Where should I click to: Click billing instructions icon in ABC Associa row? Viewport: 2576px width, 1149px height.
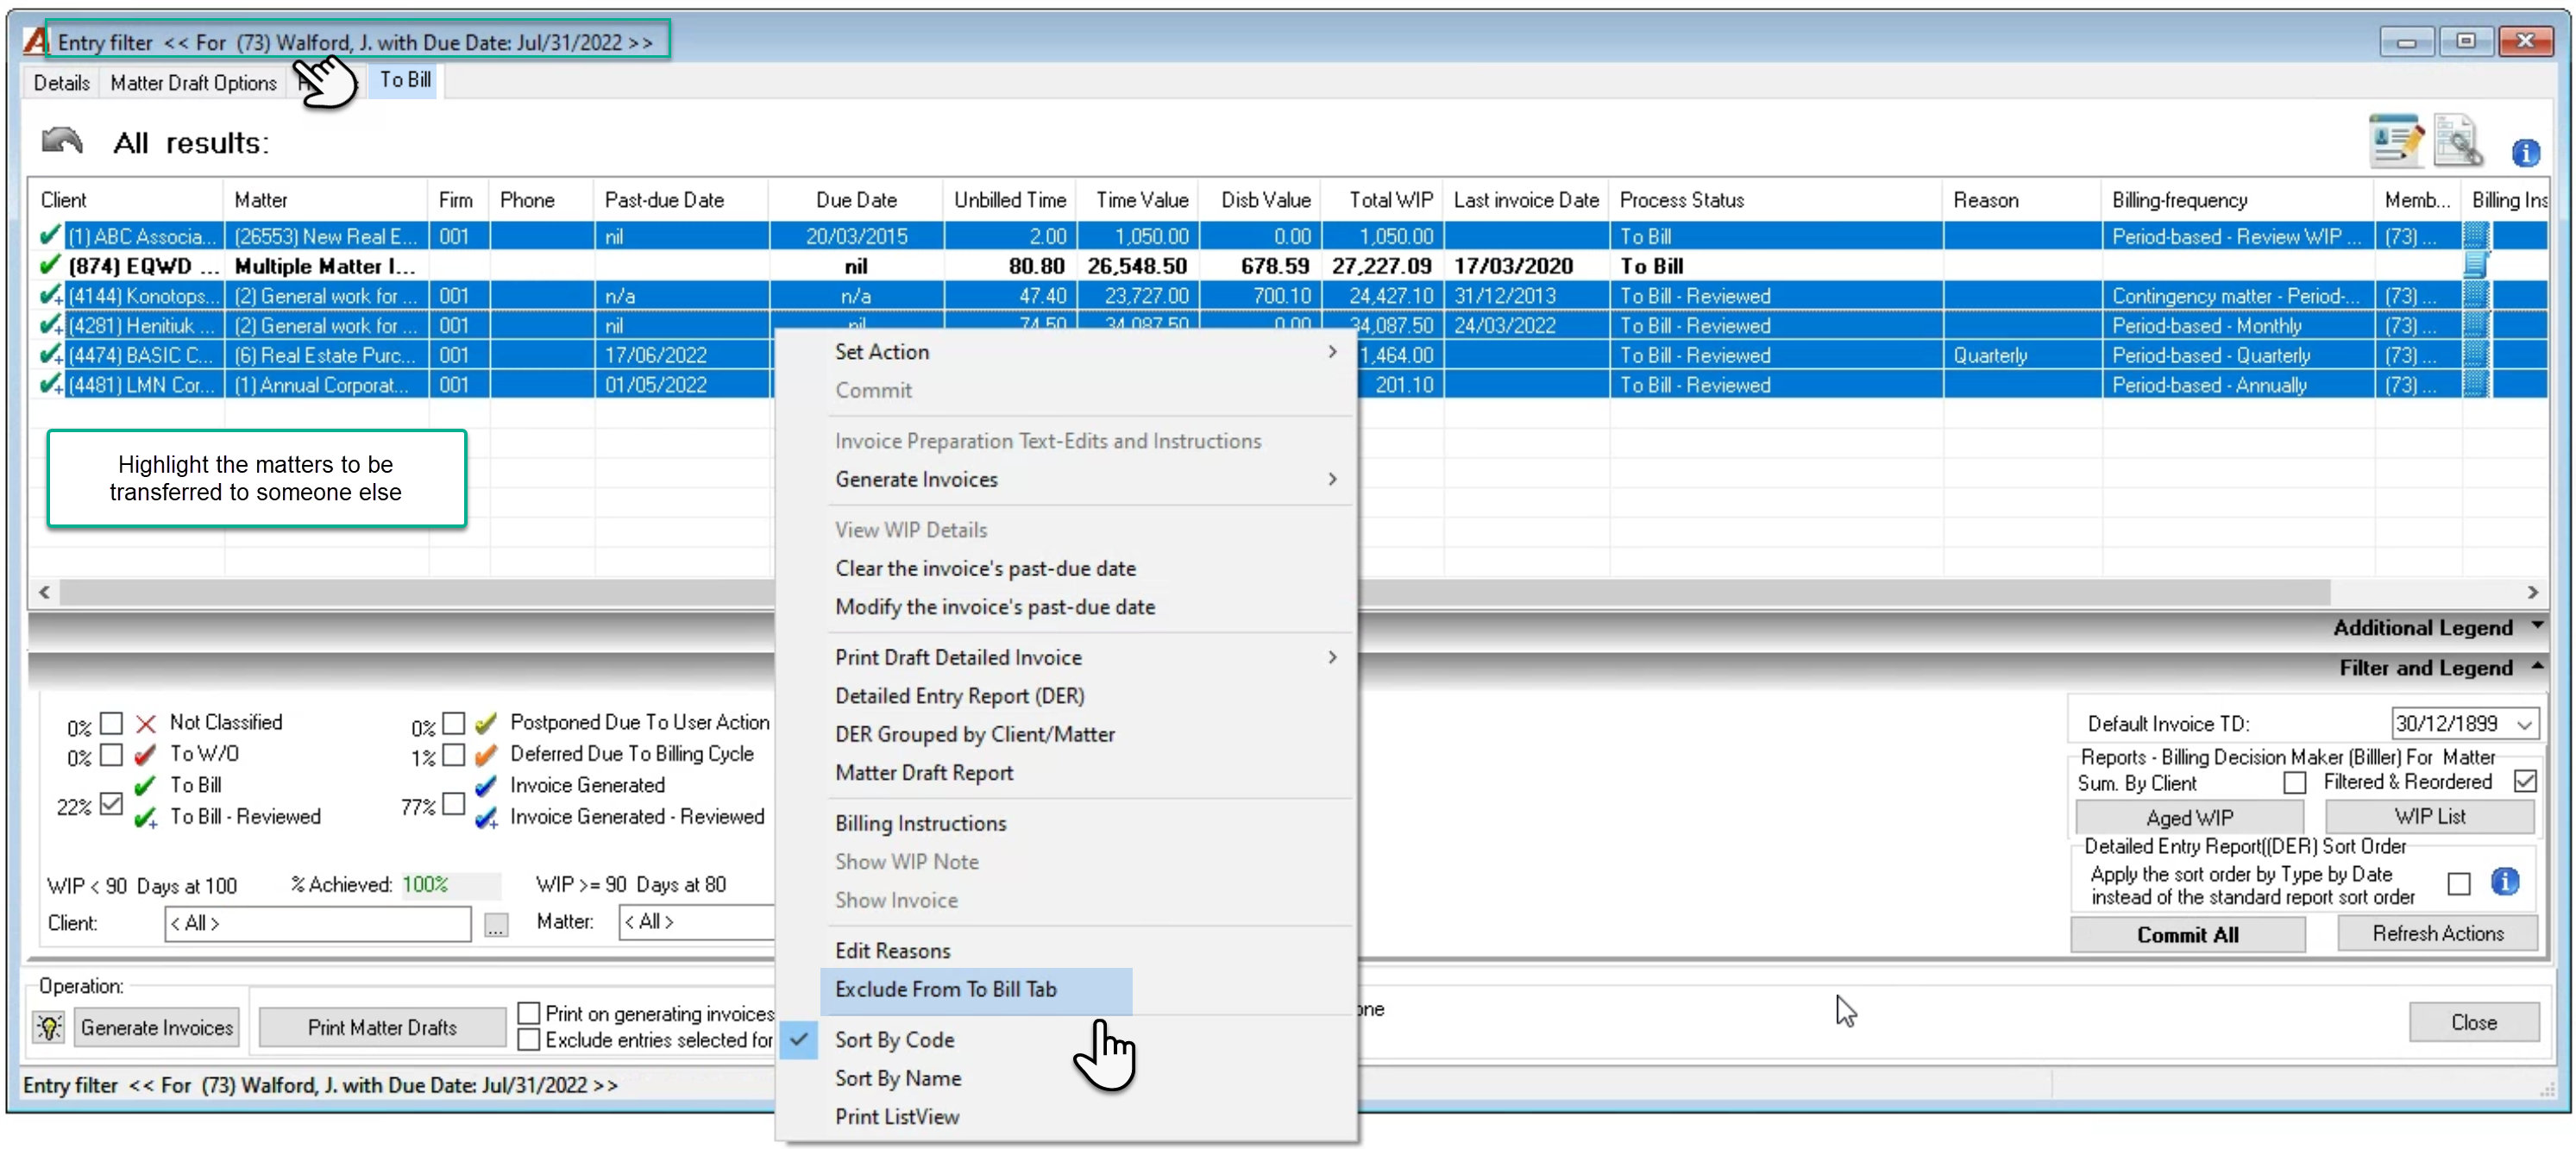pyautogui.click(x=2475, y=236)
